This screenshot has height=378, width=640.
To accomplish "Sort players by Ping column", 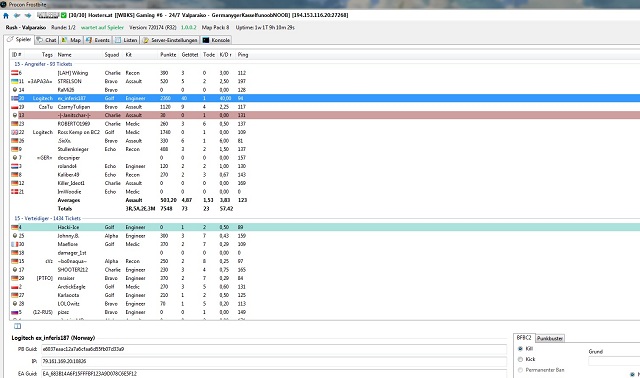I will coord(243,55).
